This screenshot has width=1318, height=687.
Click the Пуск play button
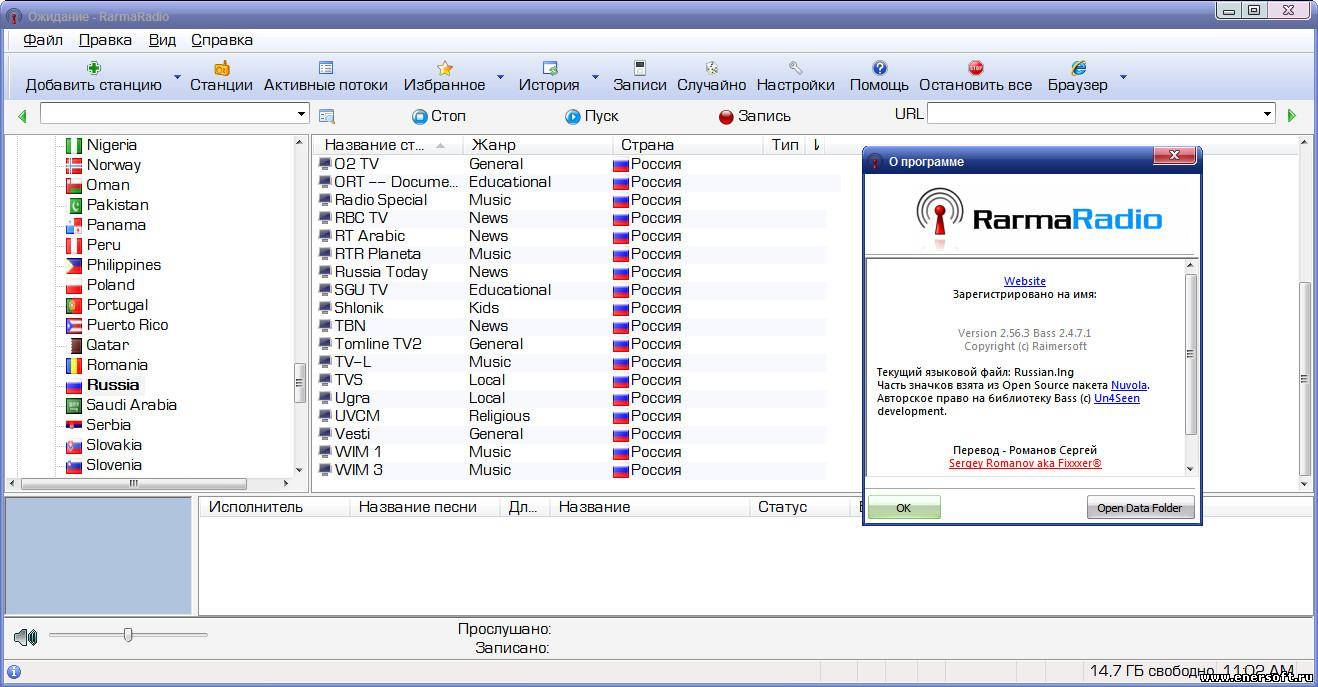coord(592,116)
